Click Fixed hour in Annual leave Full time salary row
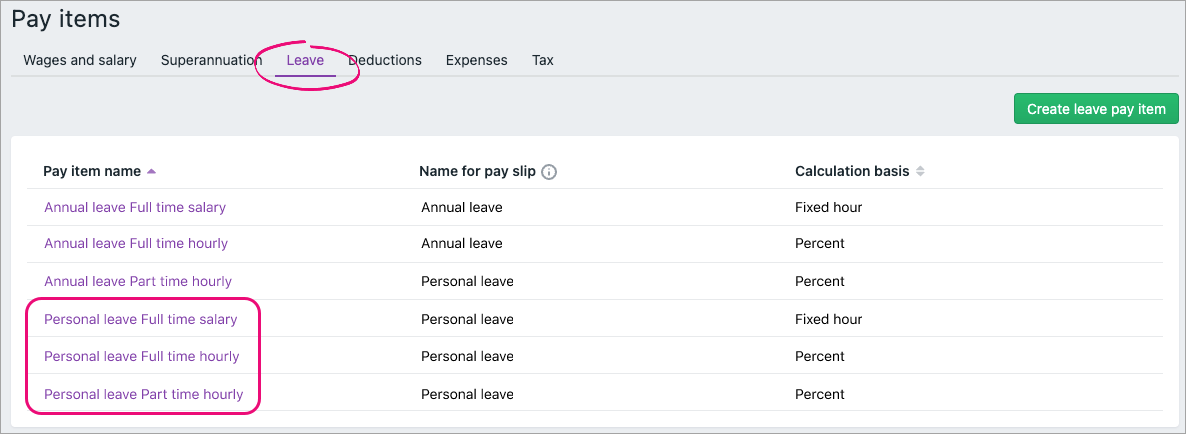This screenshot has height=434, width=1186. (828, 207)
